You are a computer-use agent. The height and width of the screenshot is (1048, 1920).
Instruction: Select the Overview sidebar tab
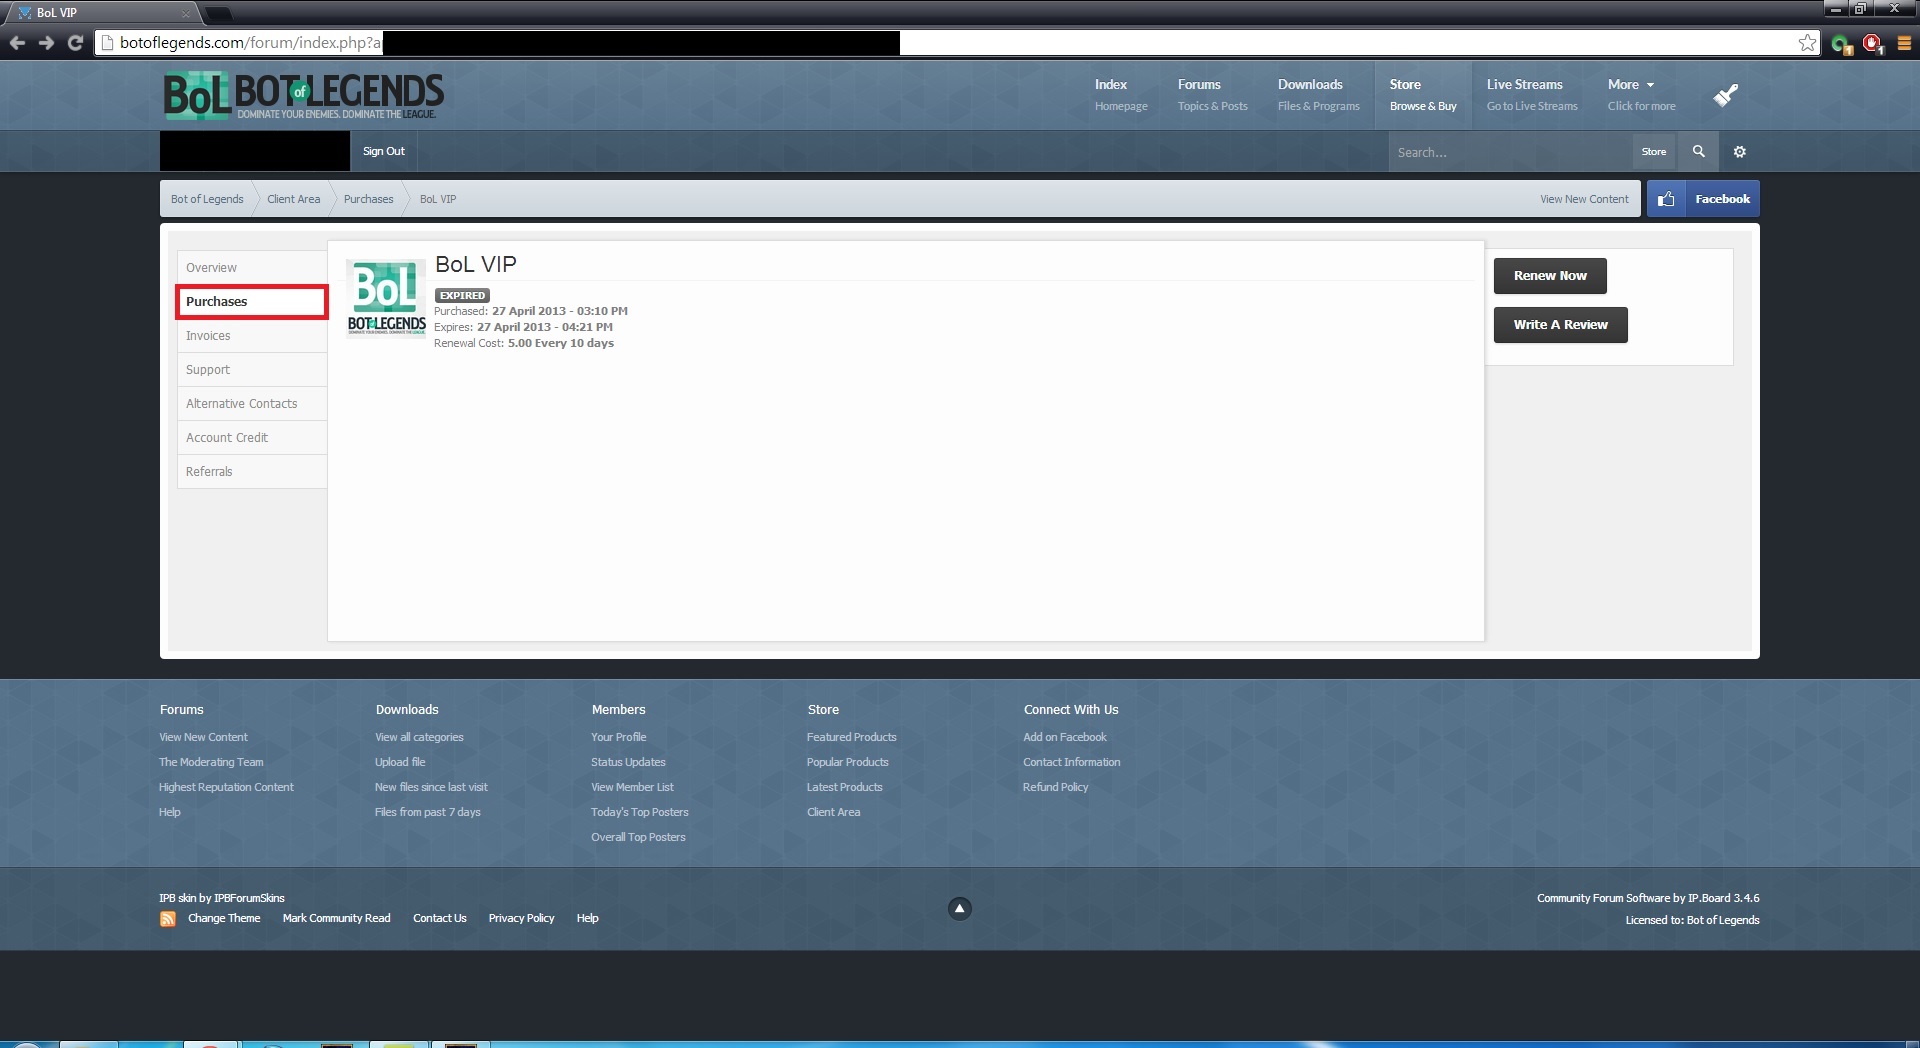pyautogui.click(x=252, y=267)
